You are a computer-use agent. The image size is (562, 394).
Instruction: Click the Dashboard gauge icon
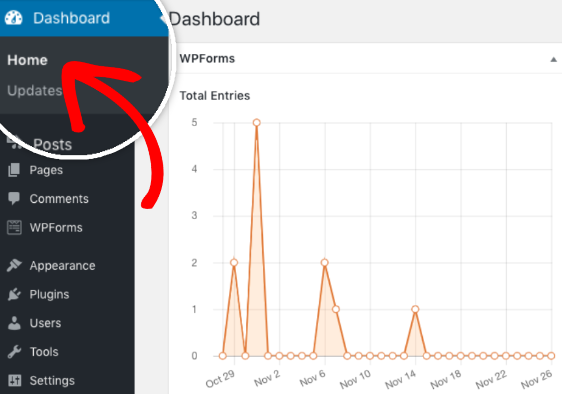coord(13,18)
